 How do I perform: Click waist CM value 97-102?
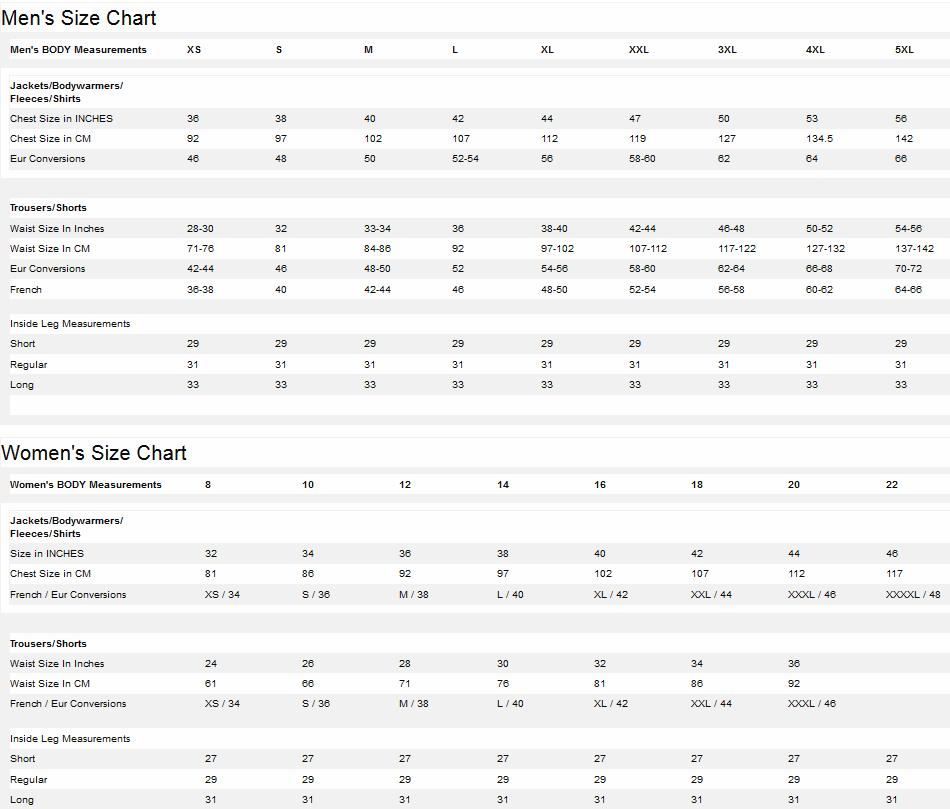(x=557, y=249)
